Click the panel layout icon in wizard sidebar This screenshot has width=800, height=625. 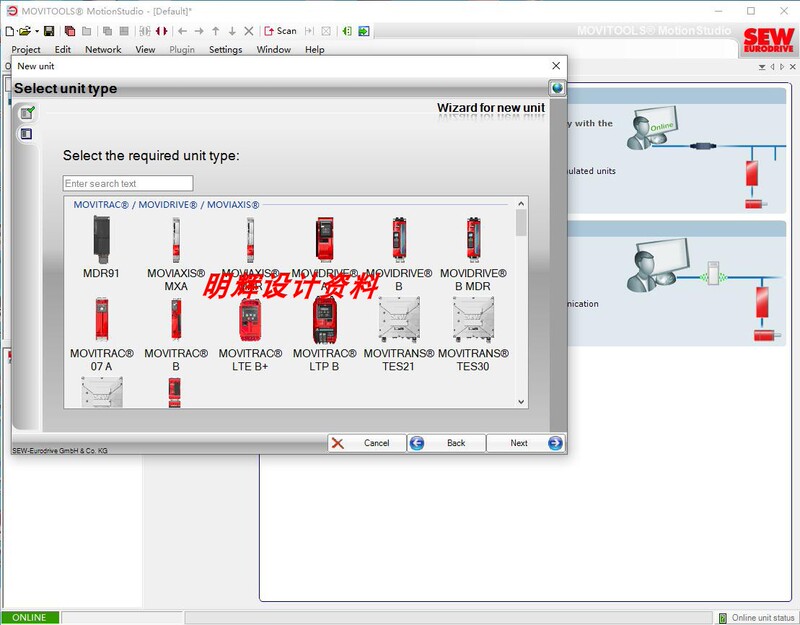[x=27, y=134]
